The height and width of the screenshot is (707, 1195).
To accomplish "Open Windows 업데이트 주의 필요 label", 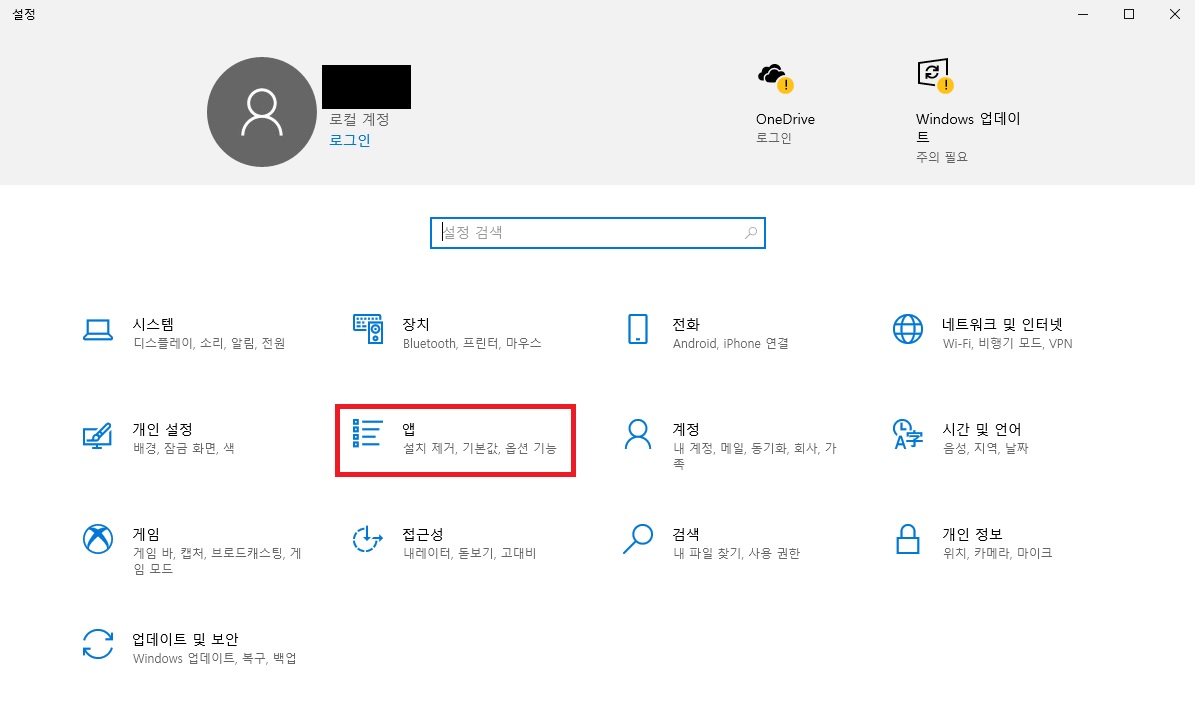I will click(x=942, y=157).
